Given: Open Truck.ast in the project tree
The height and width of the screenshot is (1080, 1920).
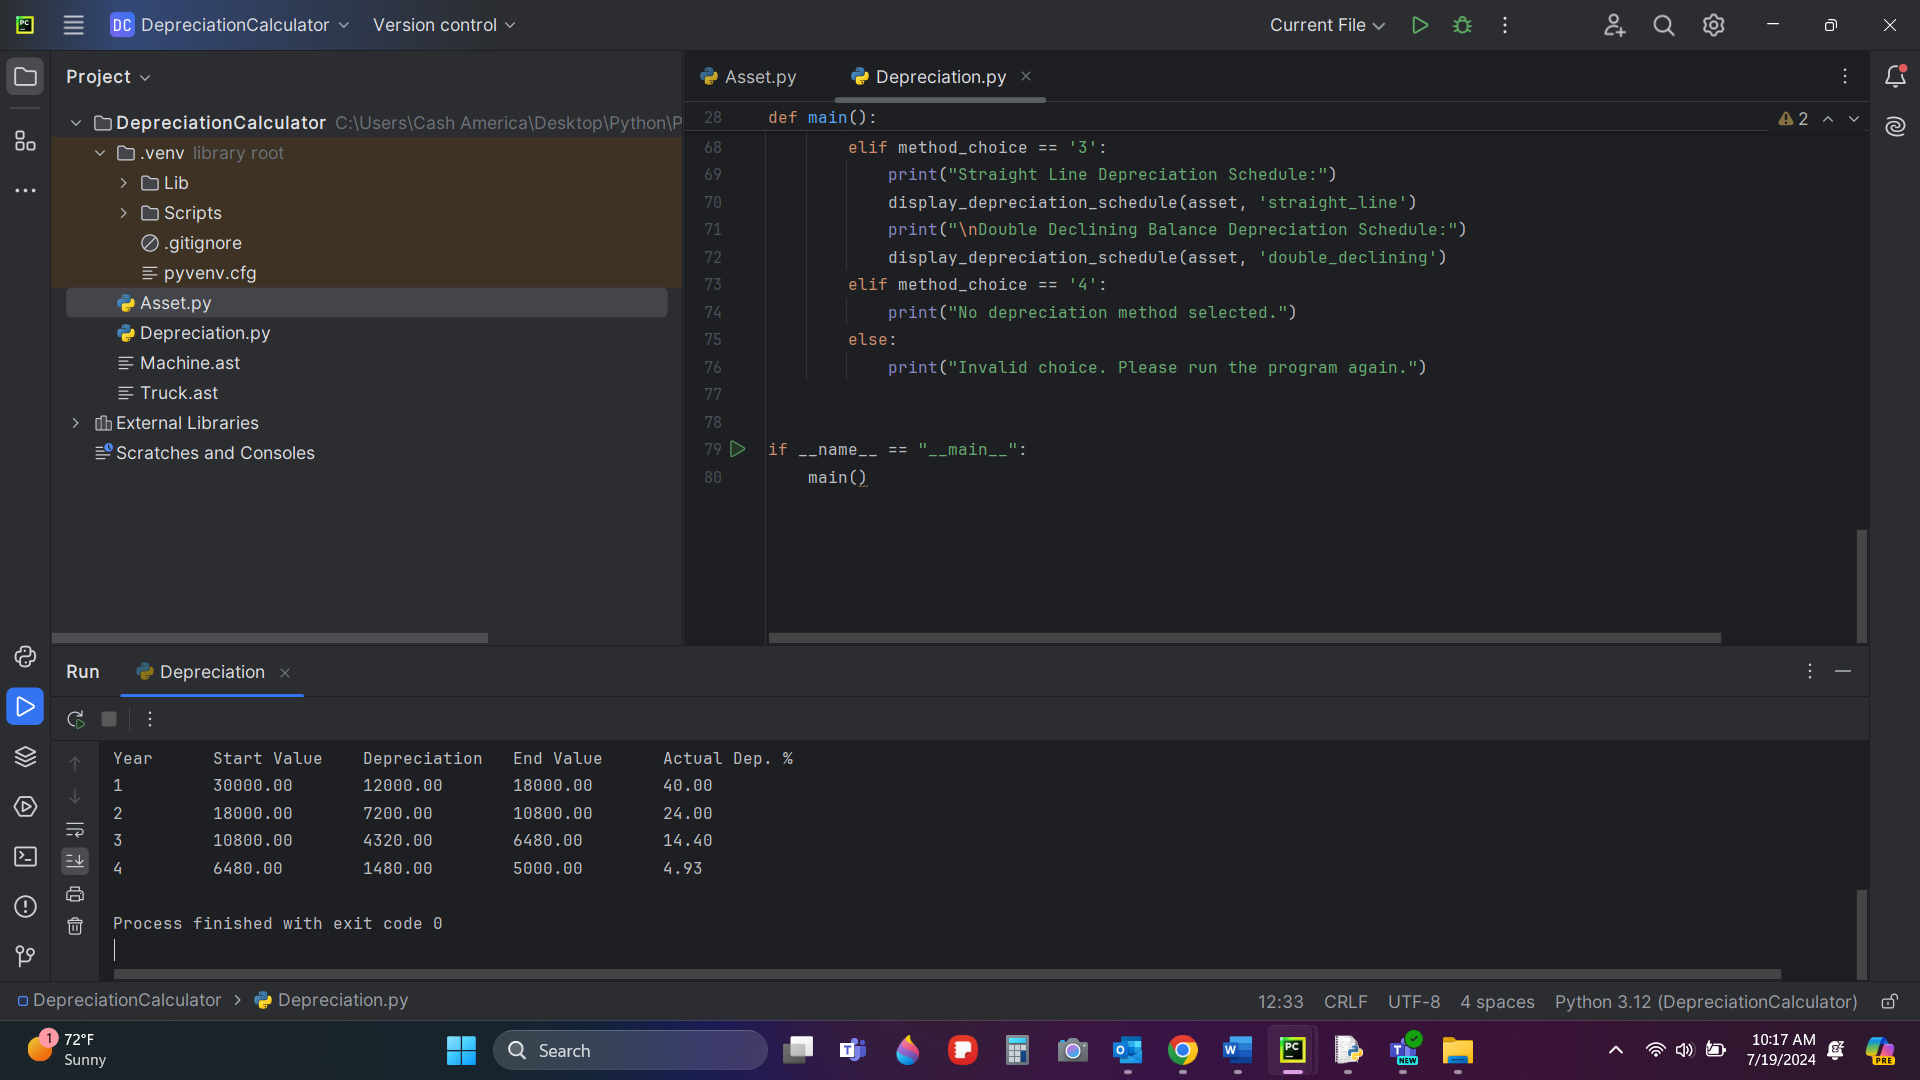Looking at the screenshot, I should point(178,393).
